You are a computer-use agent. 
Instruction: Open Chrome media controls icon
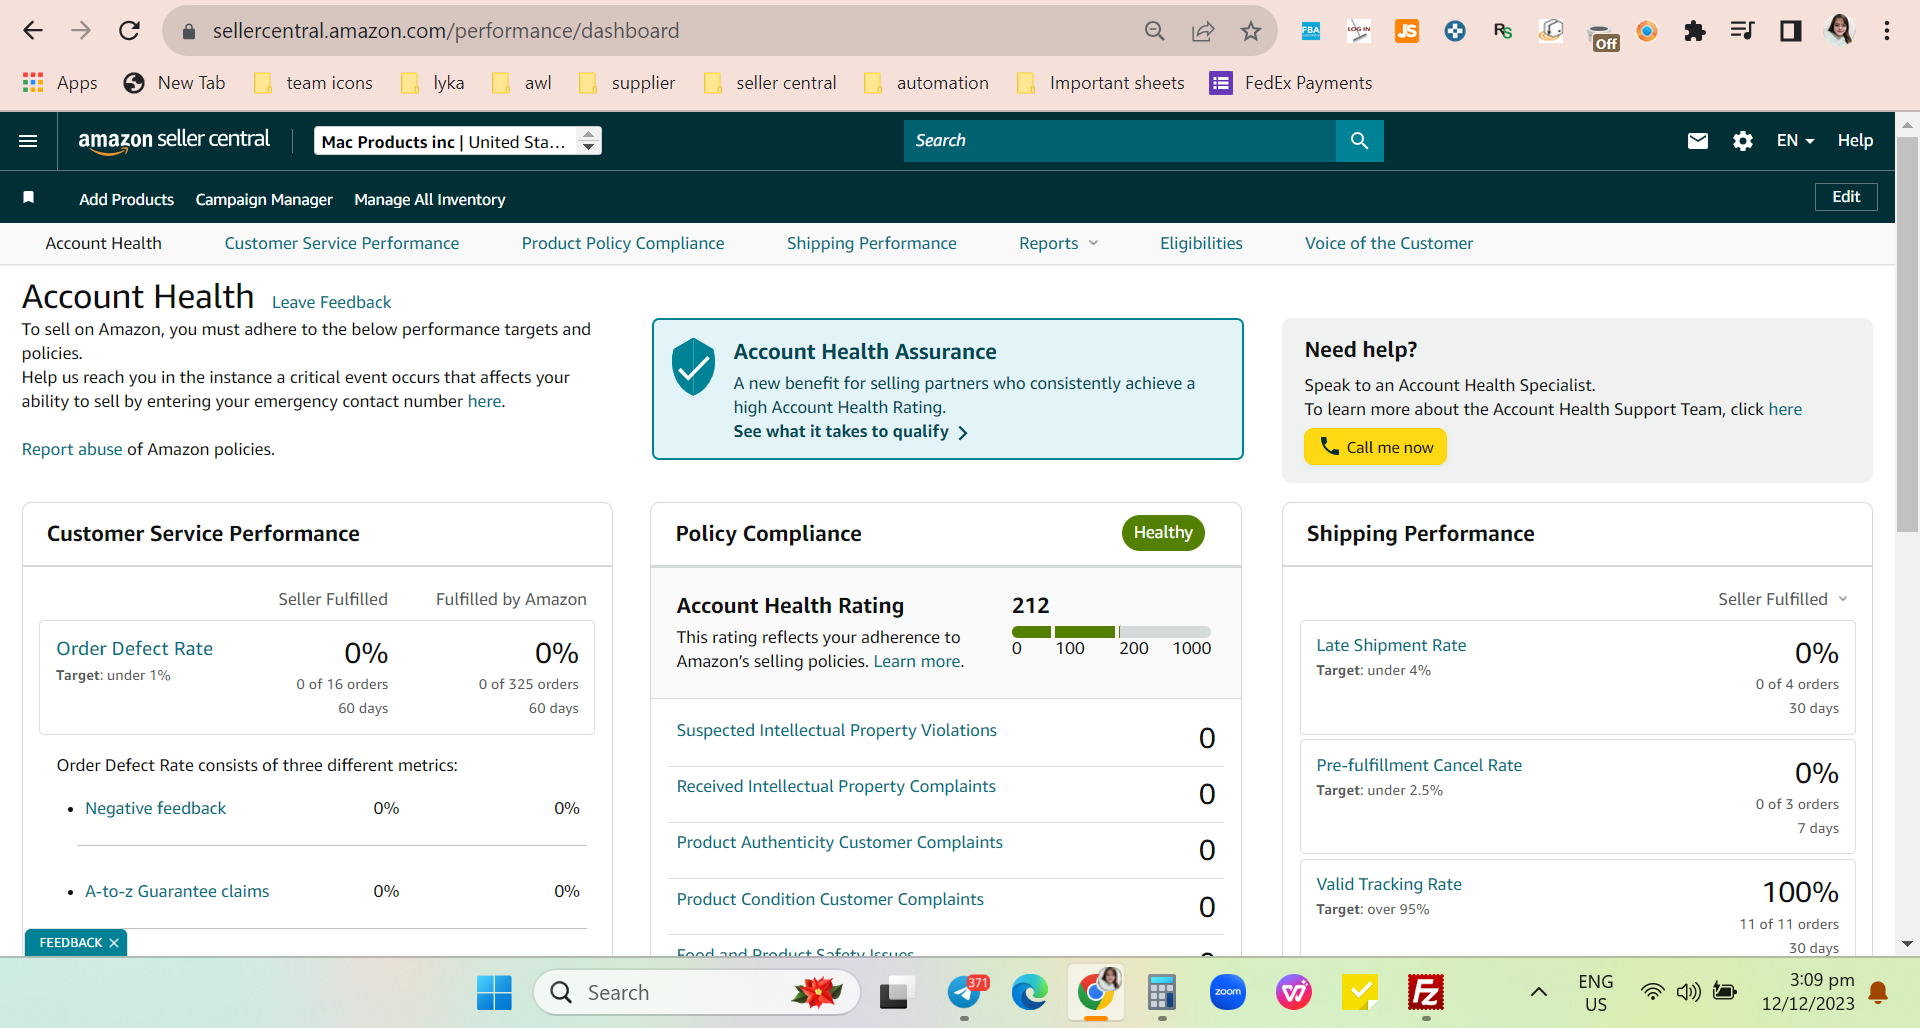pos(1743,31)
